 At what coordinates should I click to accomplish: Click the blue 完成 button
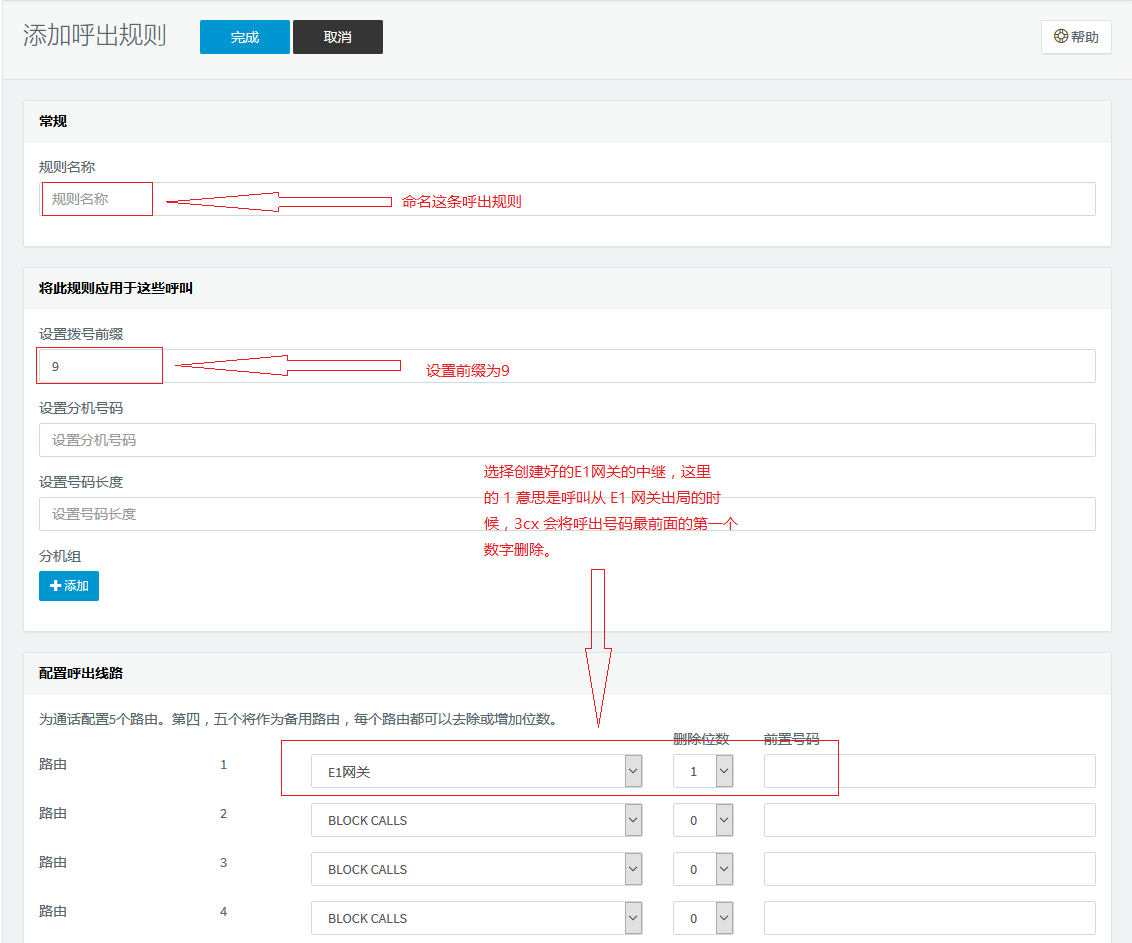245,37
